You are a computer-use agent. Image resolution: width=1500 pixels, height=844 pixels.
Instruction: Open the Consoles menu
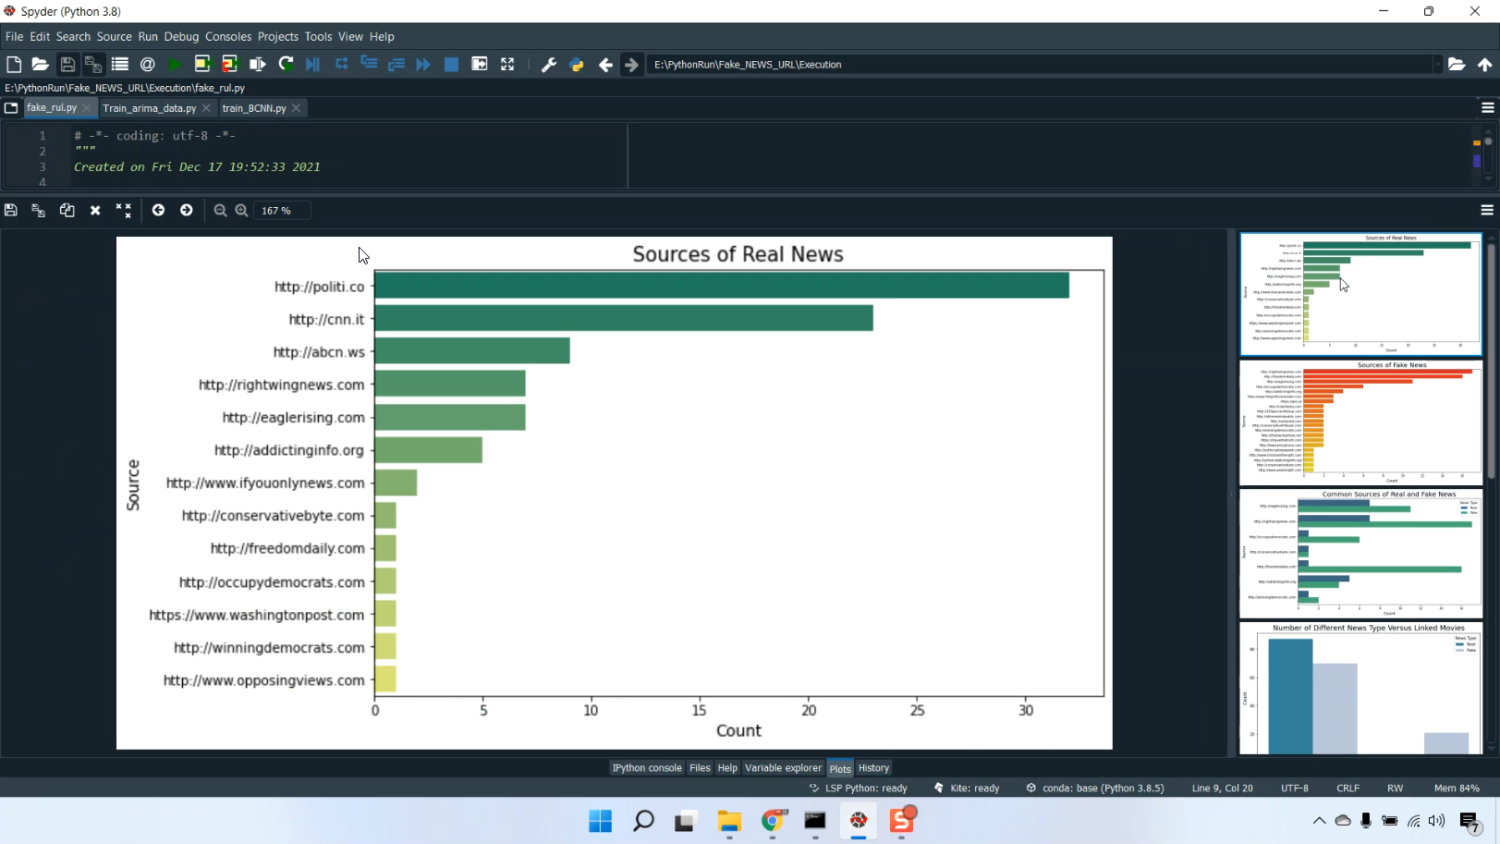(x=228, y=36)
